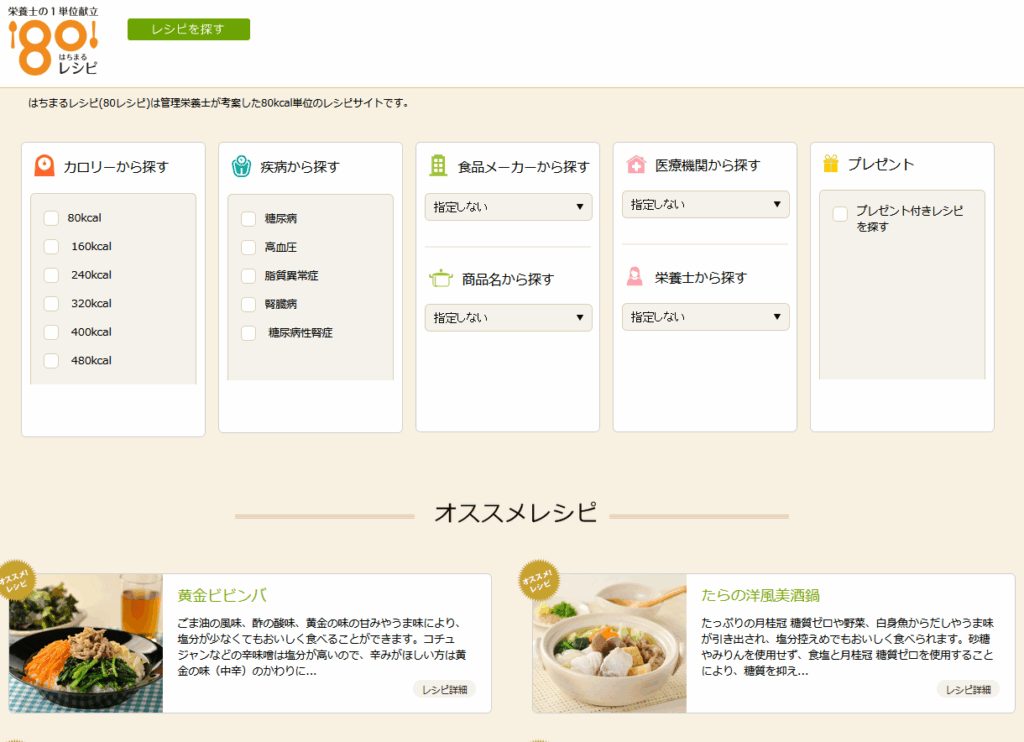Click the nutritionist person icon
Viewport: 1024px width, 742px height.
pyautogui.click(x=635, y=277)
